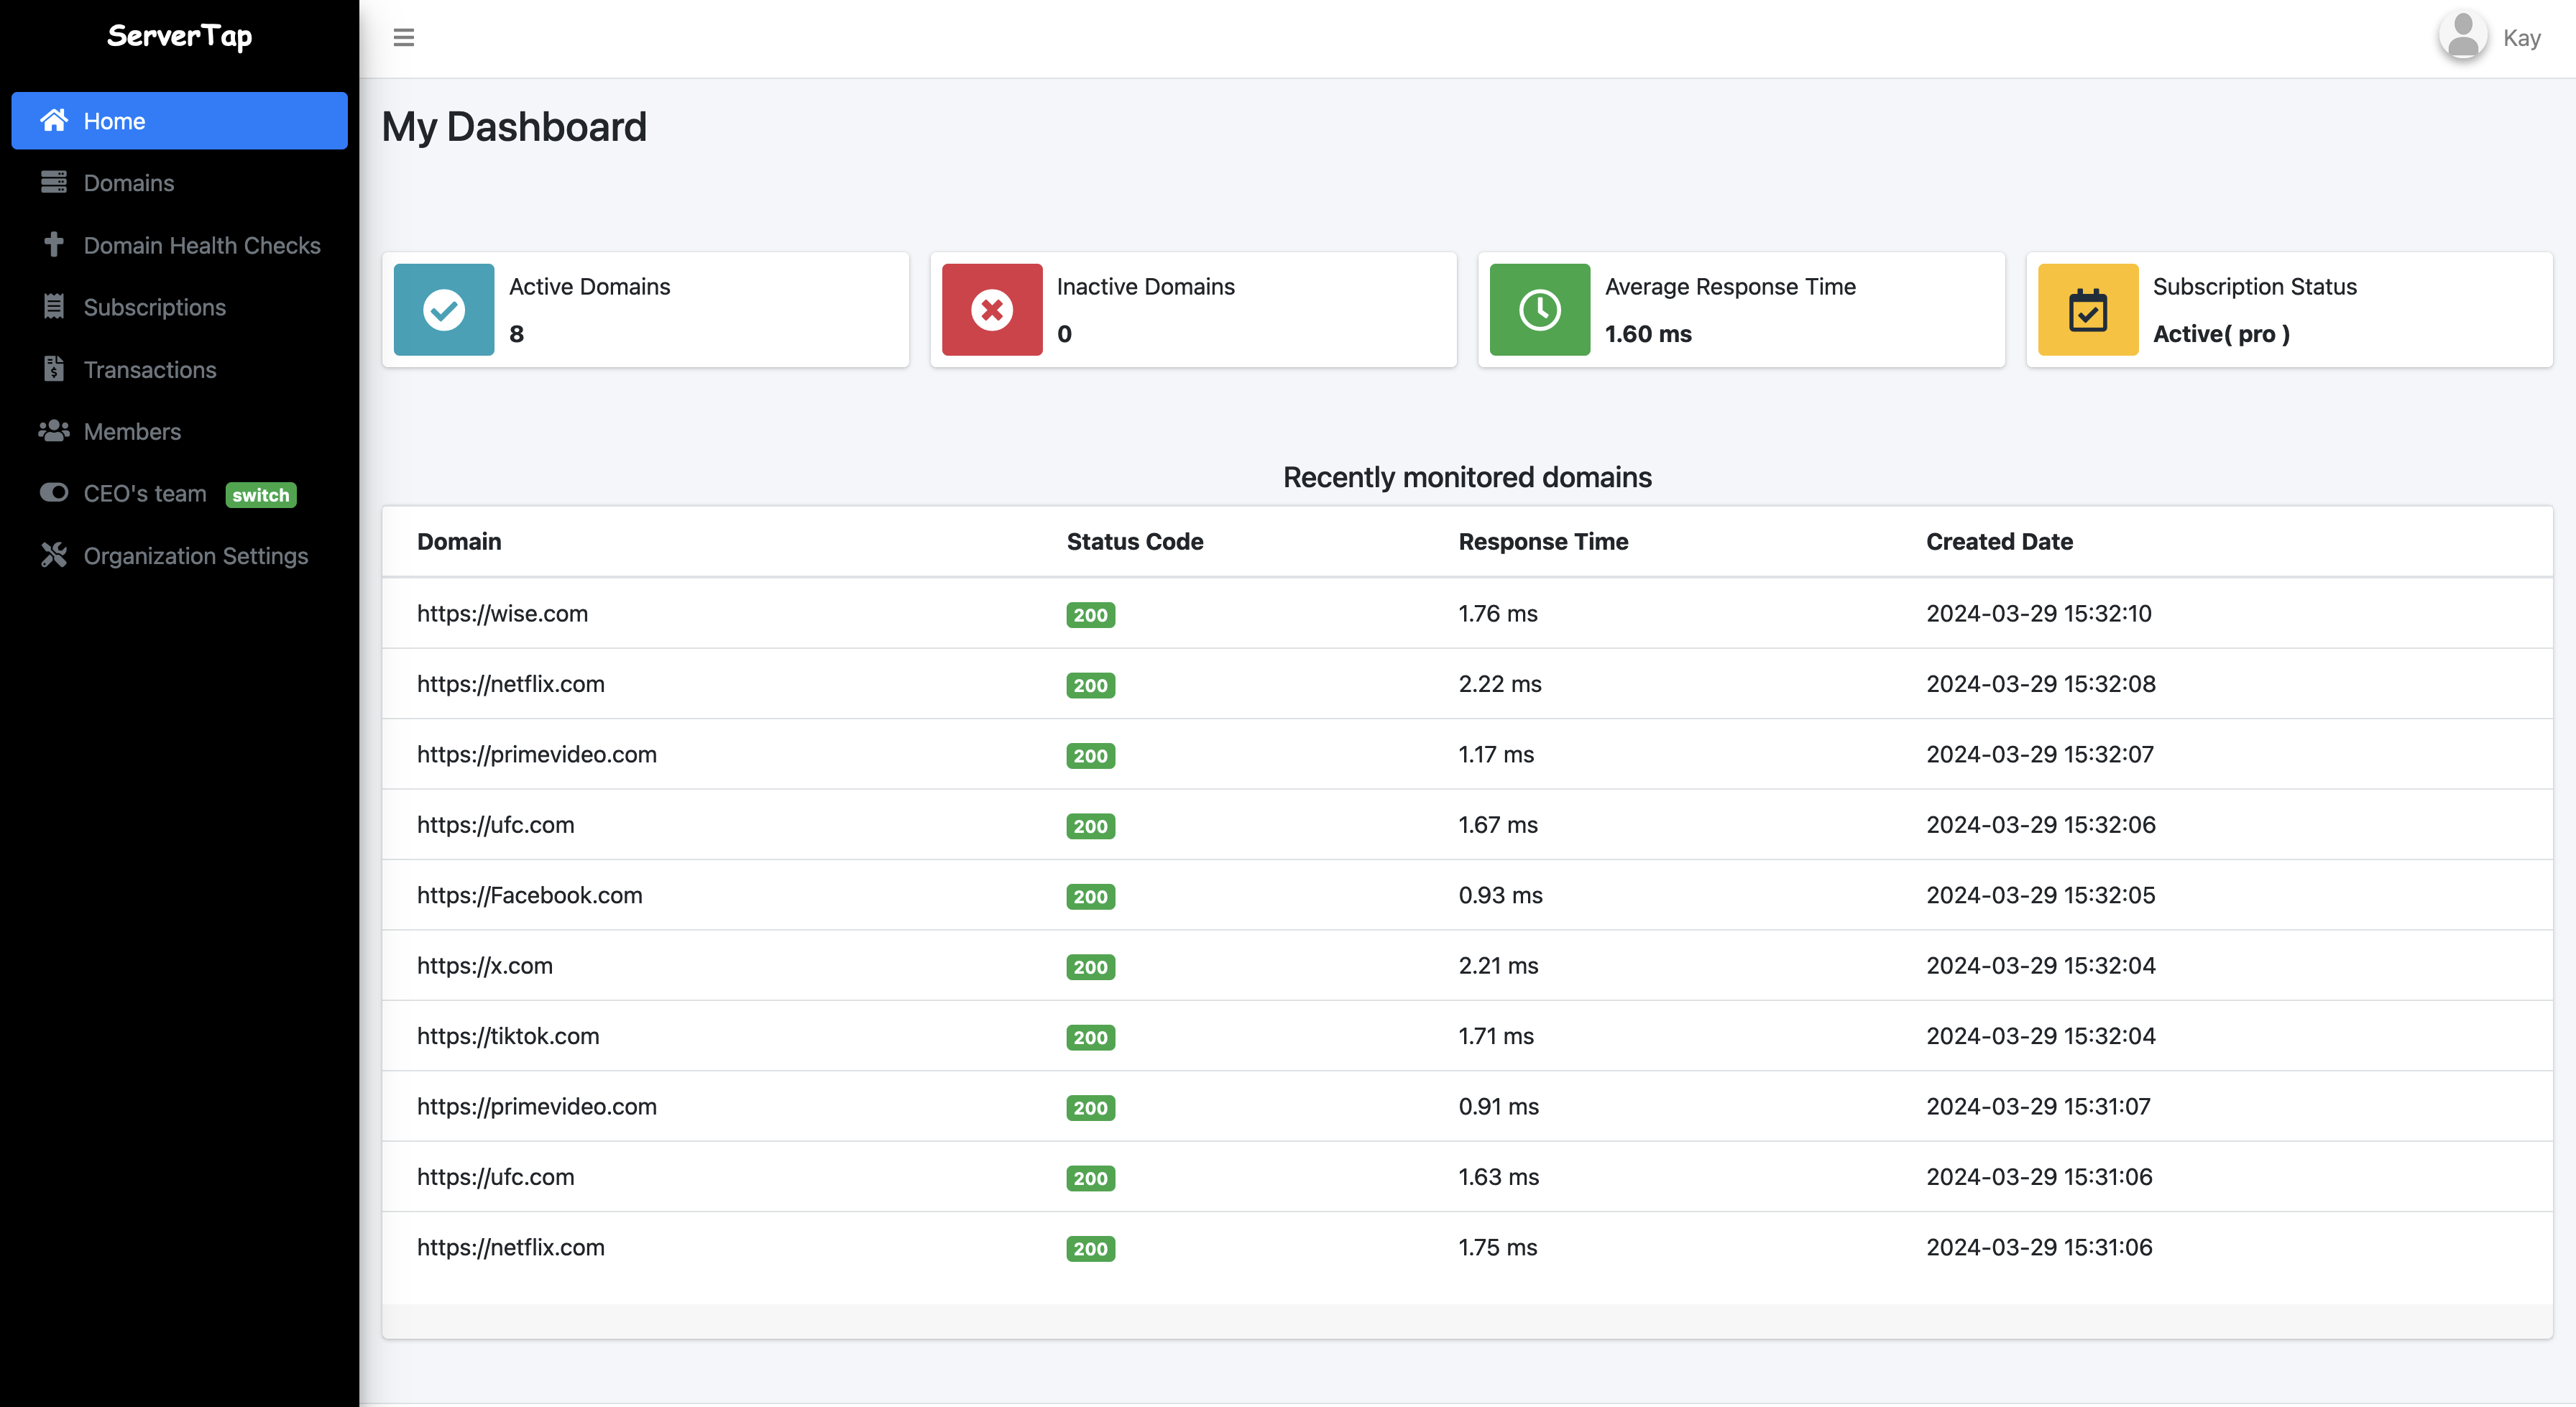Click date 2024-03-29 15:32:05

click(2041, 895)
